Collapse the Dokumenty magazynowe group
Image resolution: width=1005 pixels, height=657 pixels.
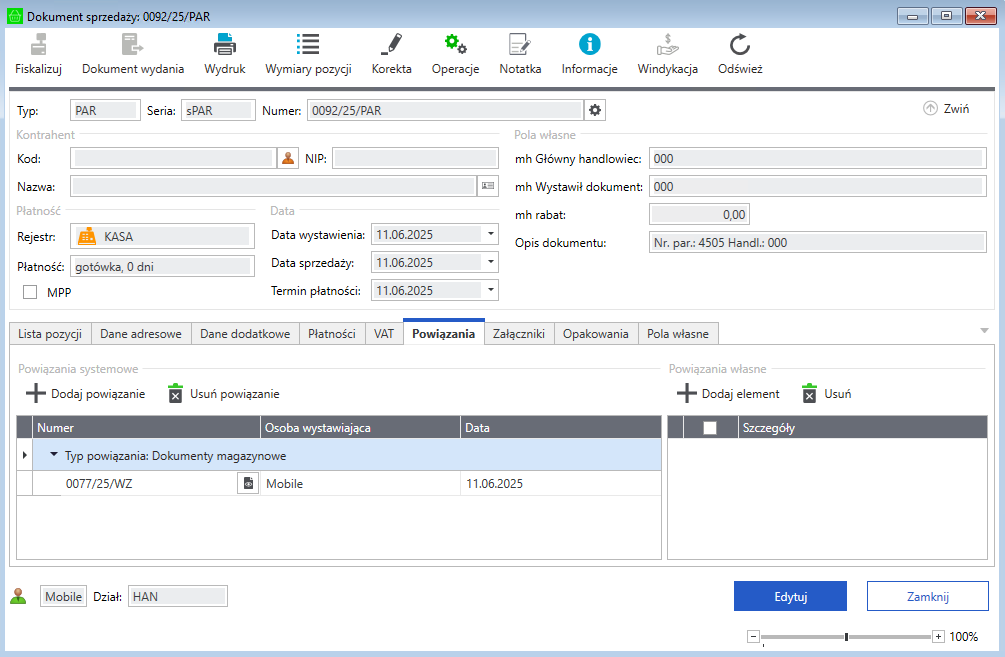(x=53, y=455)
